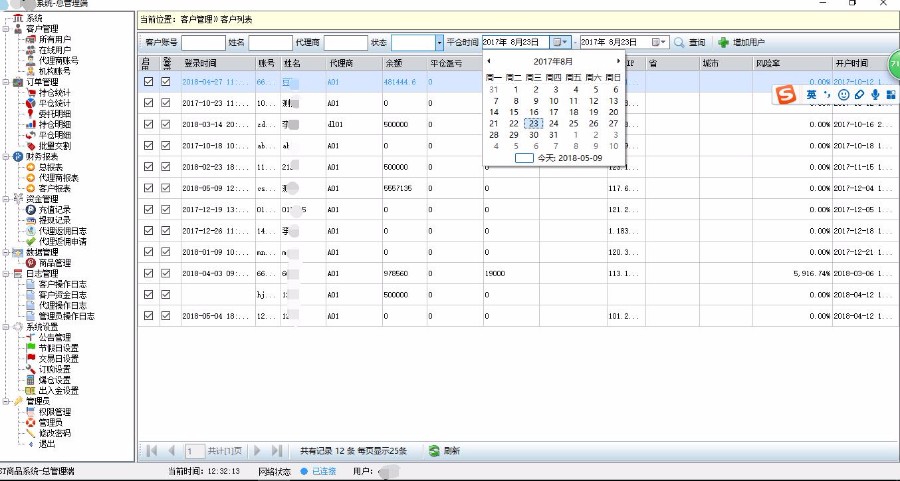900x481 pixels.
Task: Open 订购设置 wrench item
Action: pos(55,369)
